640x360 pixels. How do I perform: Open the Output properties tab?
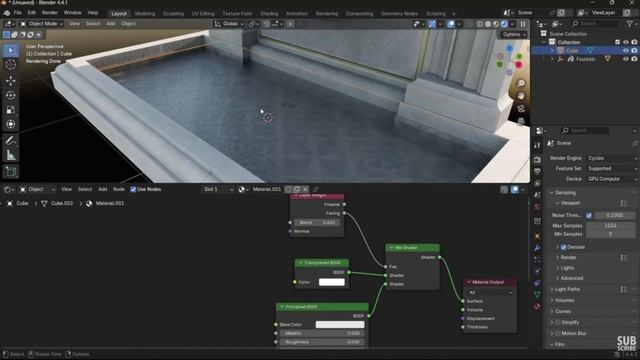(538, 171)
